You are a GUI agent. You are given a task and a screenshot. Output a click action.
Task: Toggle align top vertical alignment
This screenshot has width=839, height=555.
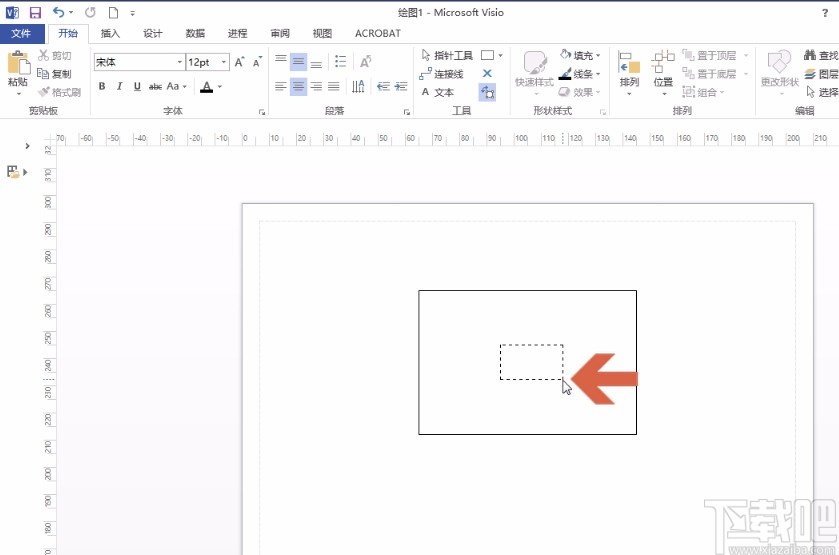pos(281,61)
